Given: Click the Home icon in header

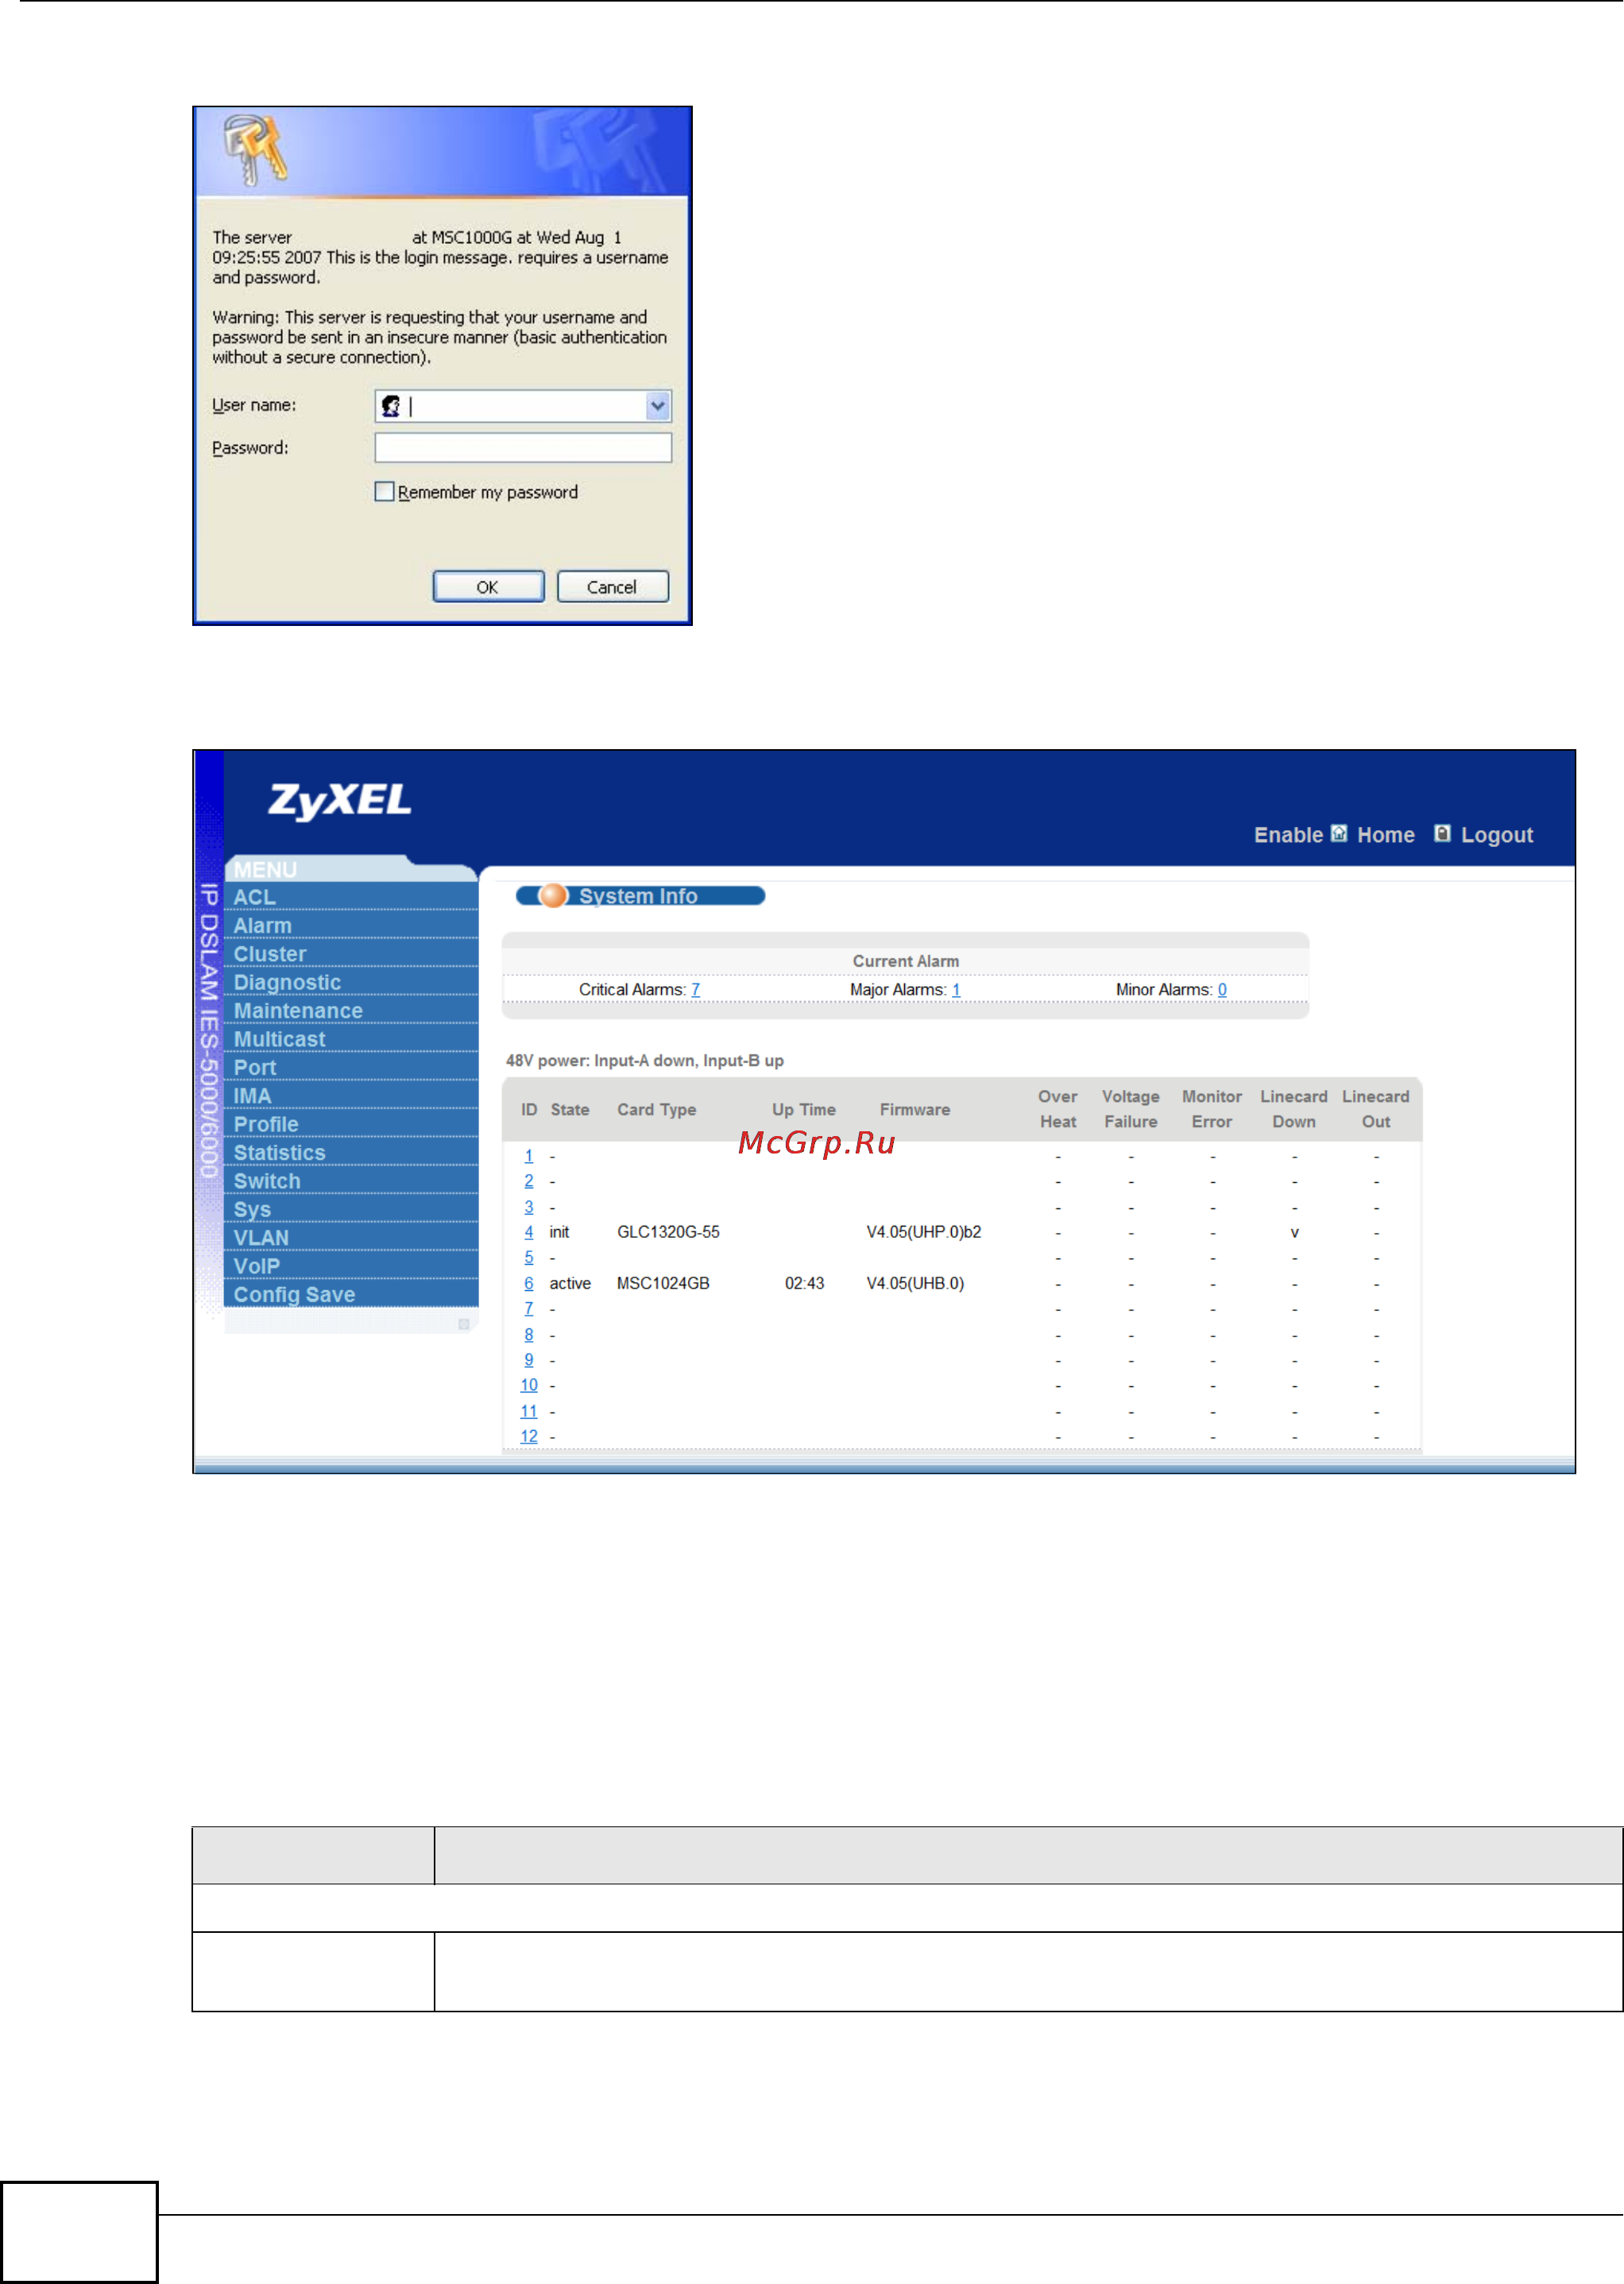Looking at the screenshot, I should click(1339, 833).
